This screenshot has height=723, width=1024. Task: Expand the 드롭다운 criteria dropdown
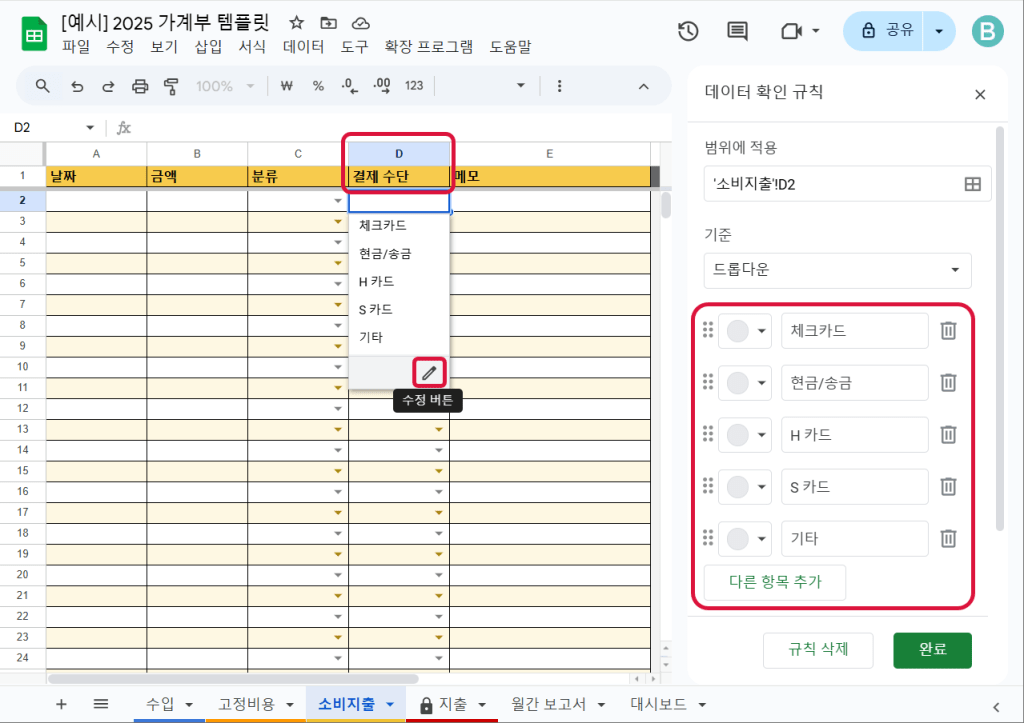tap(837, 270)
